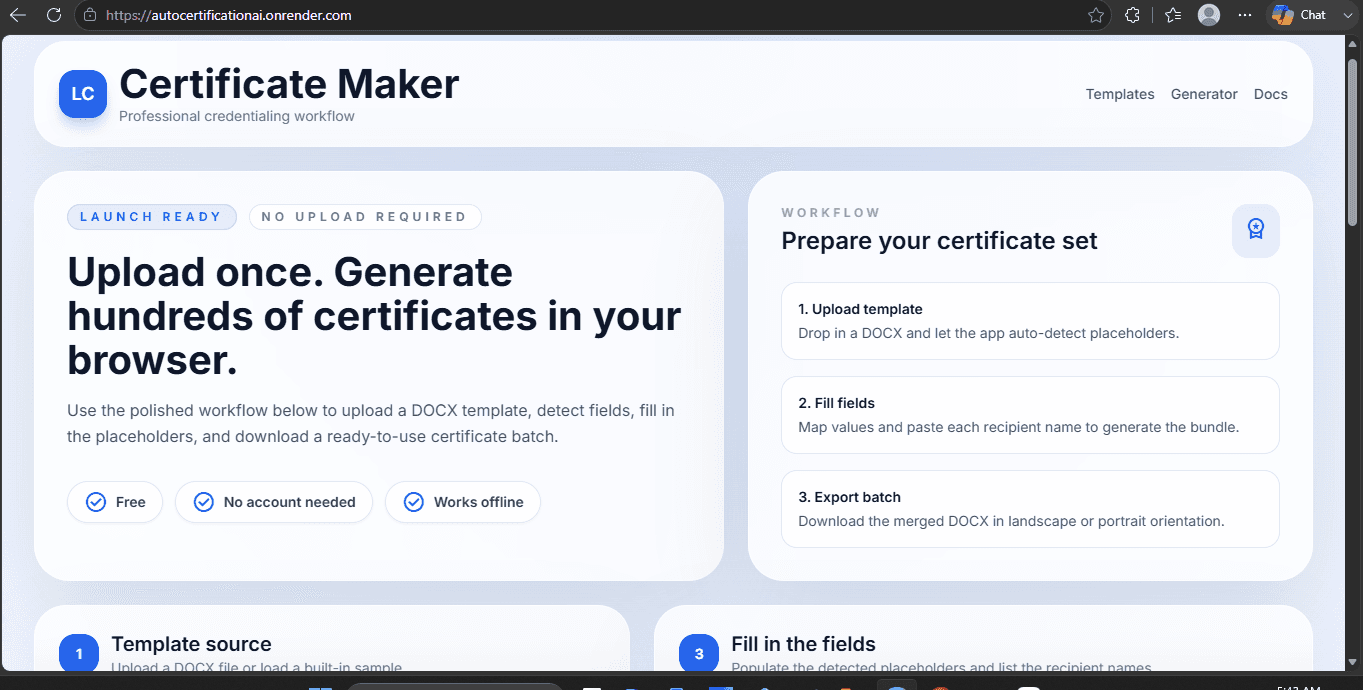1363x690 pixels.
Task: Open the Favorites list icon
Action: click(1173, 15)
